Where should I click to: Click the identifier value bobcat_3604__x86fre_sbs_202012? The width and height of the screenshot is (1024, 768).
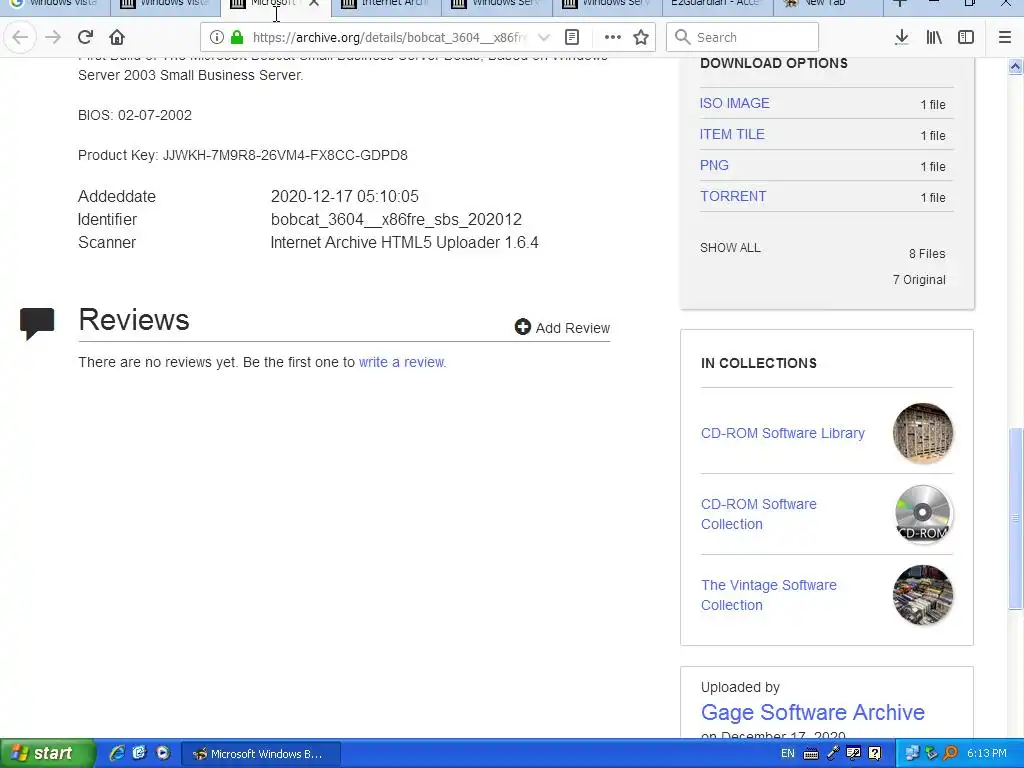point(396,219)
